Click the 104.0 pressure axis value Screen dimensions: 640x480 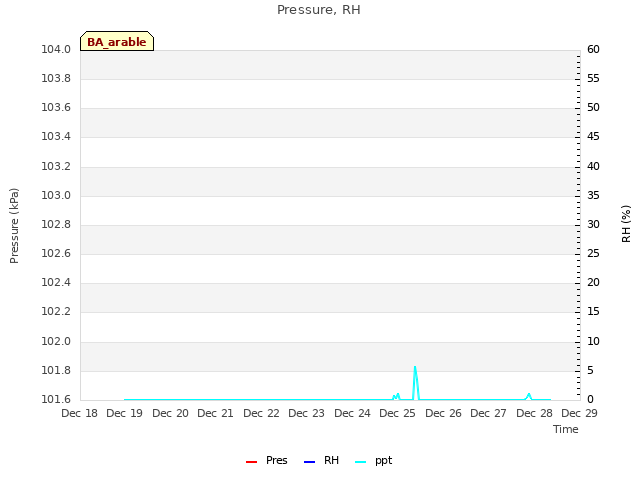[x=56, y=49]
